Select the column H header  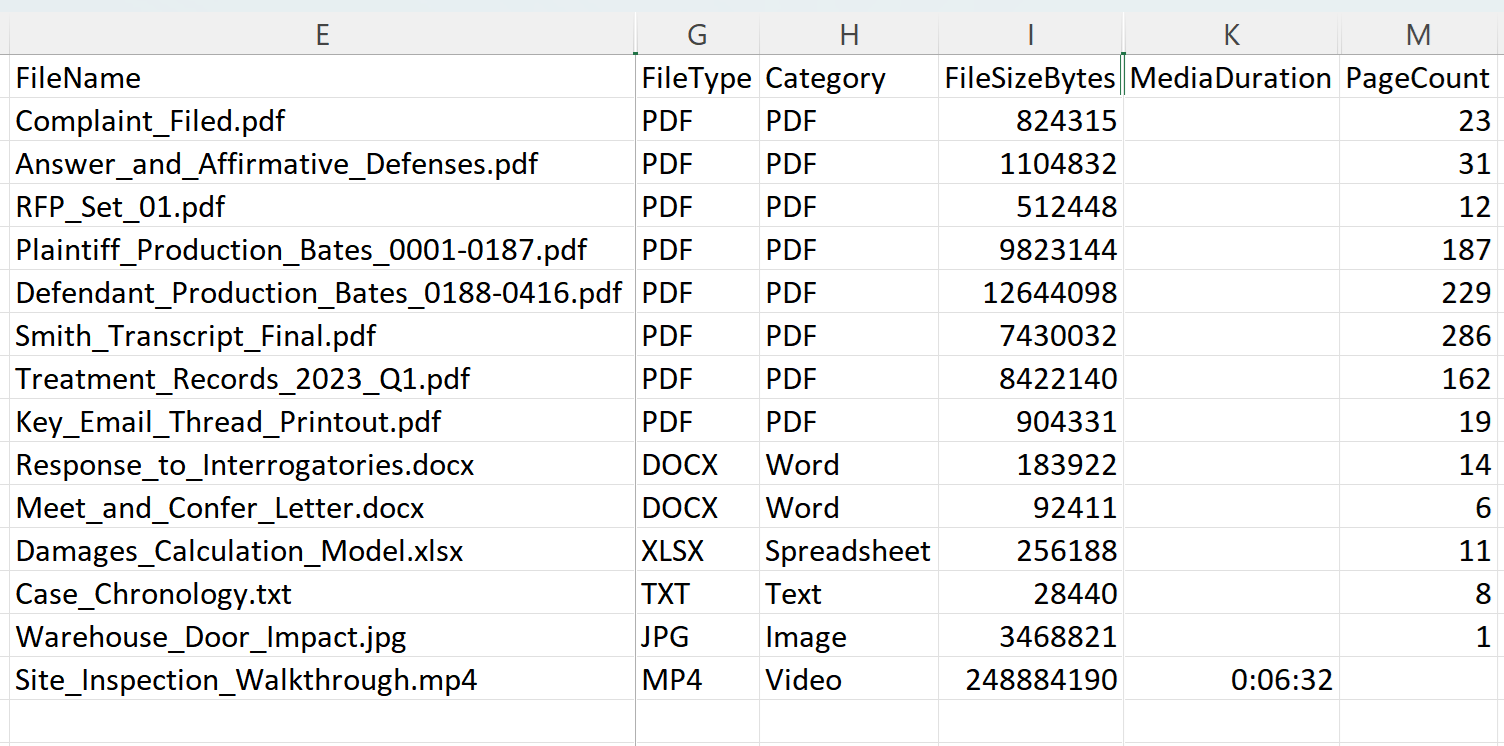[x=849, y=34]
